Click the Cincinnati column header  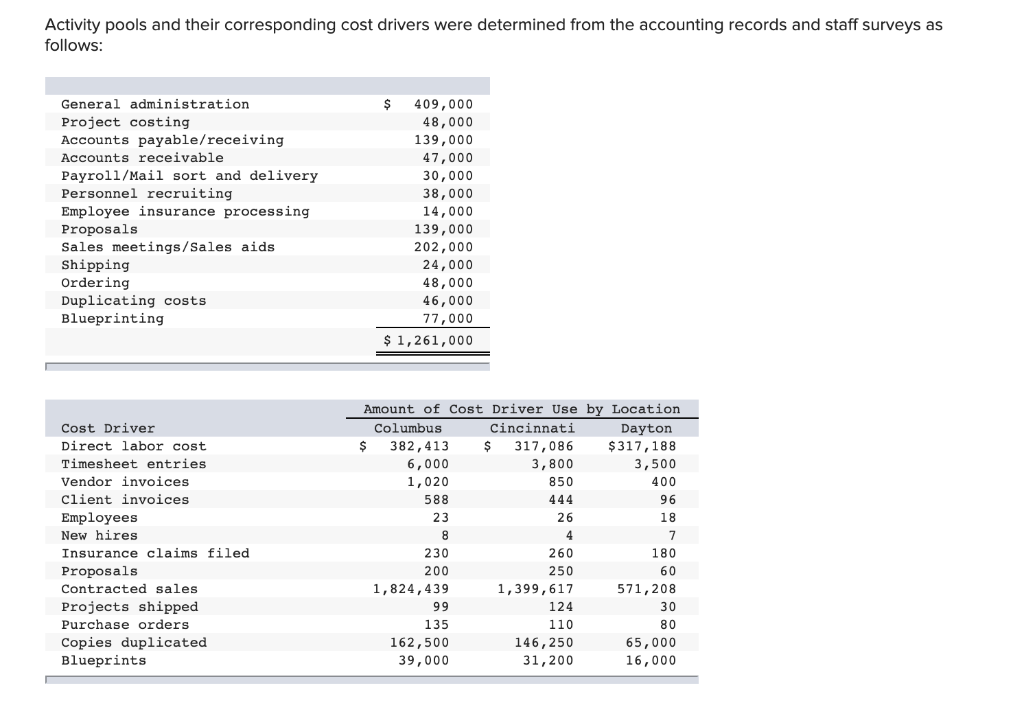pos(533,427)
